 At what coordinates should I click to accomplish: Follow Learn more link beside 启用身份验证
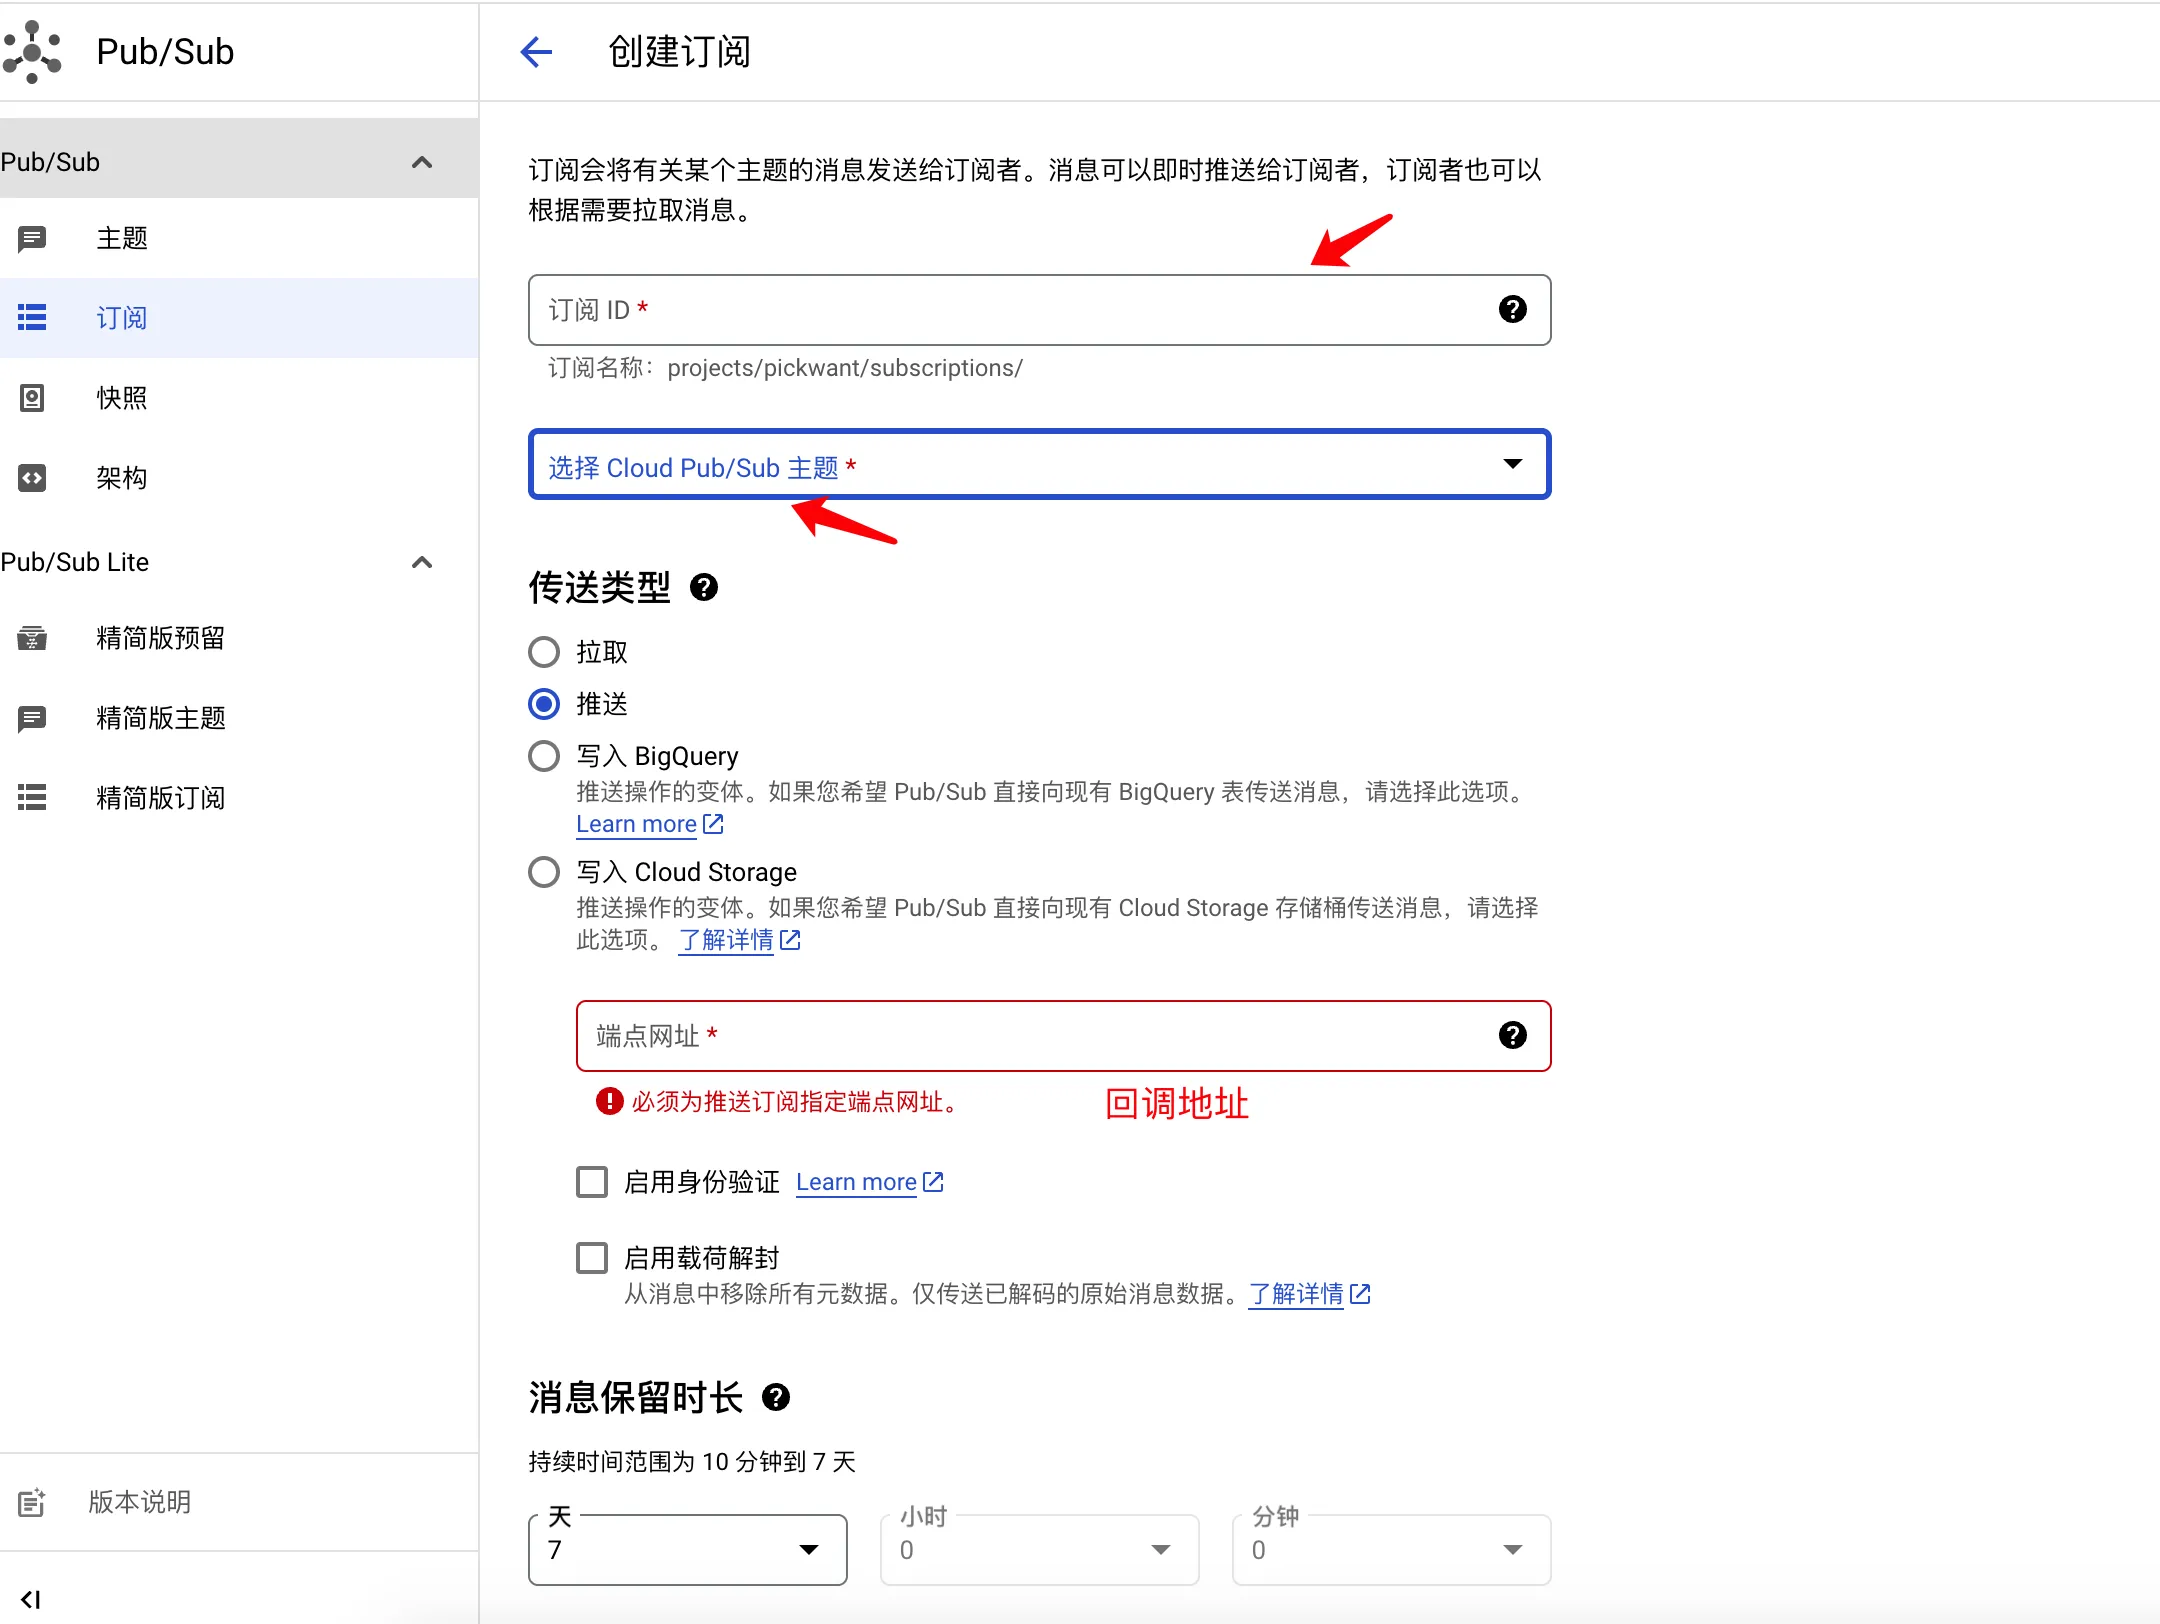click(x=856, y=1182)
